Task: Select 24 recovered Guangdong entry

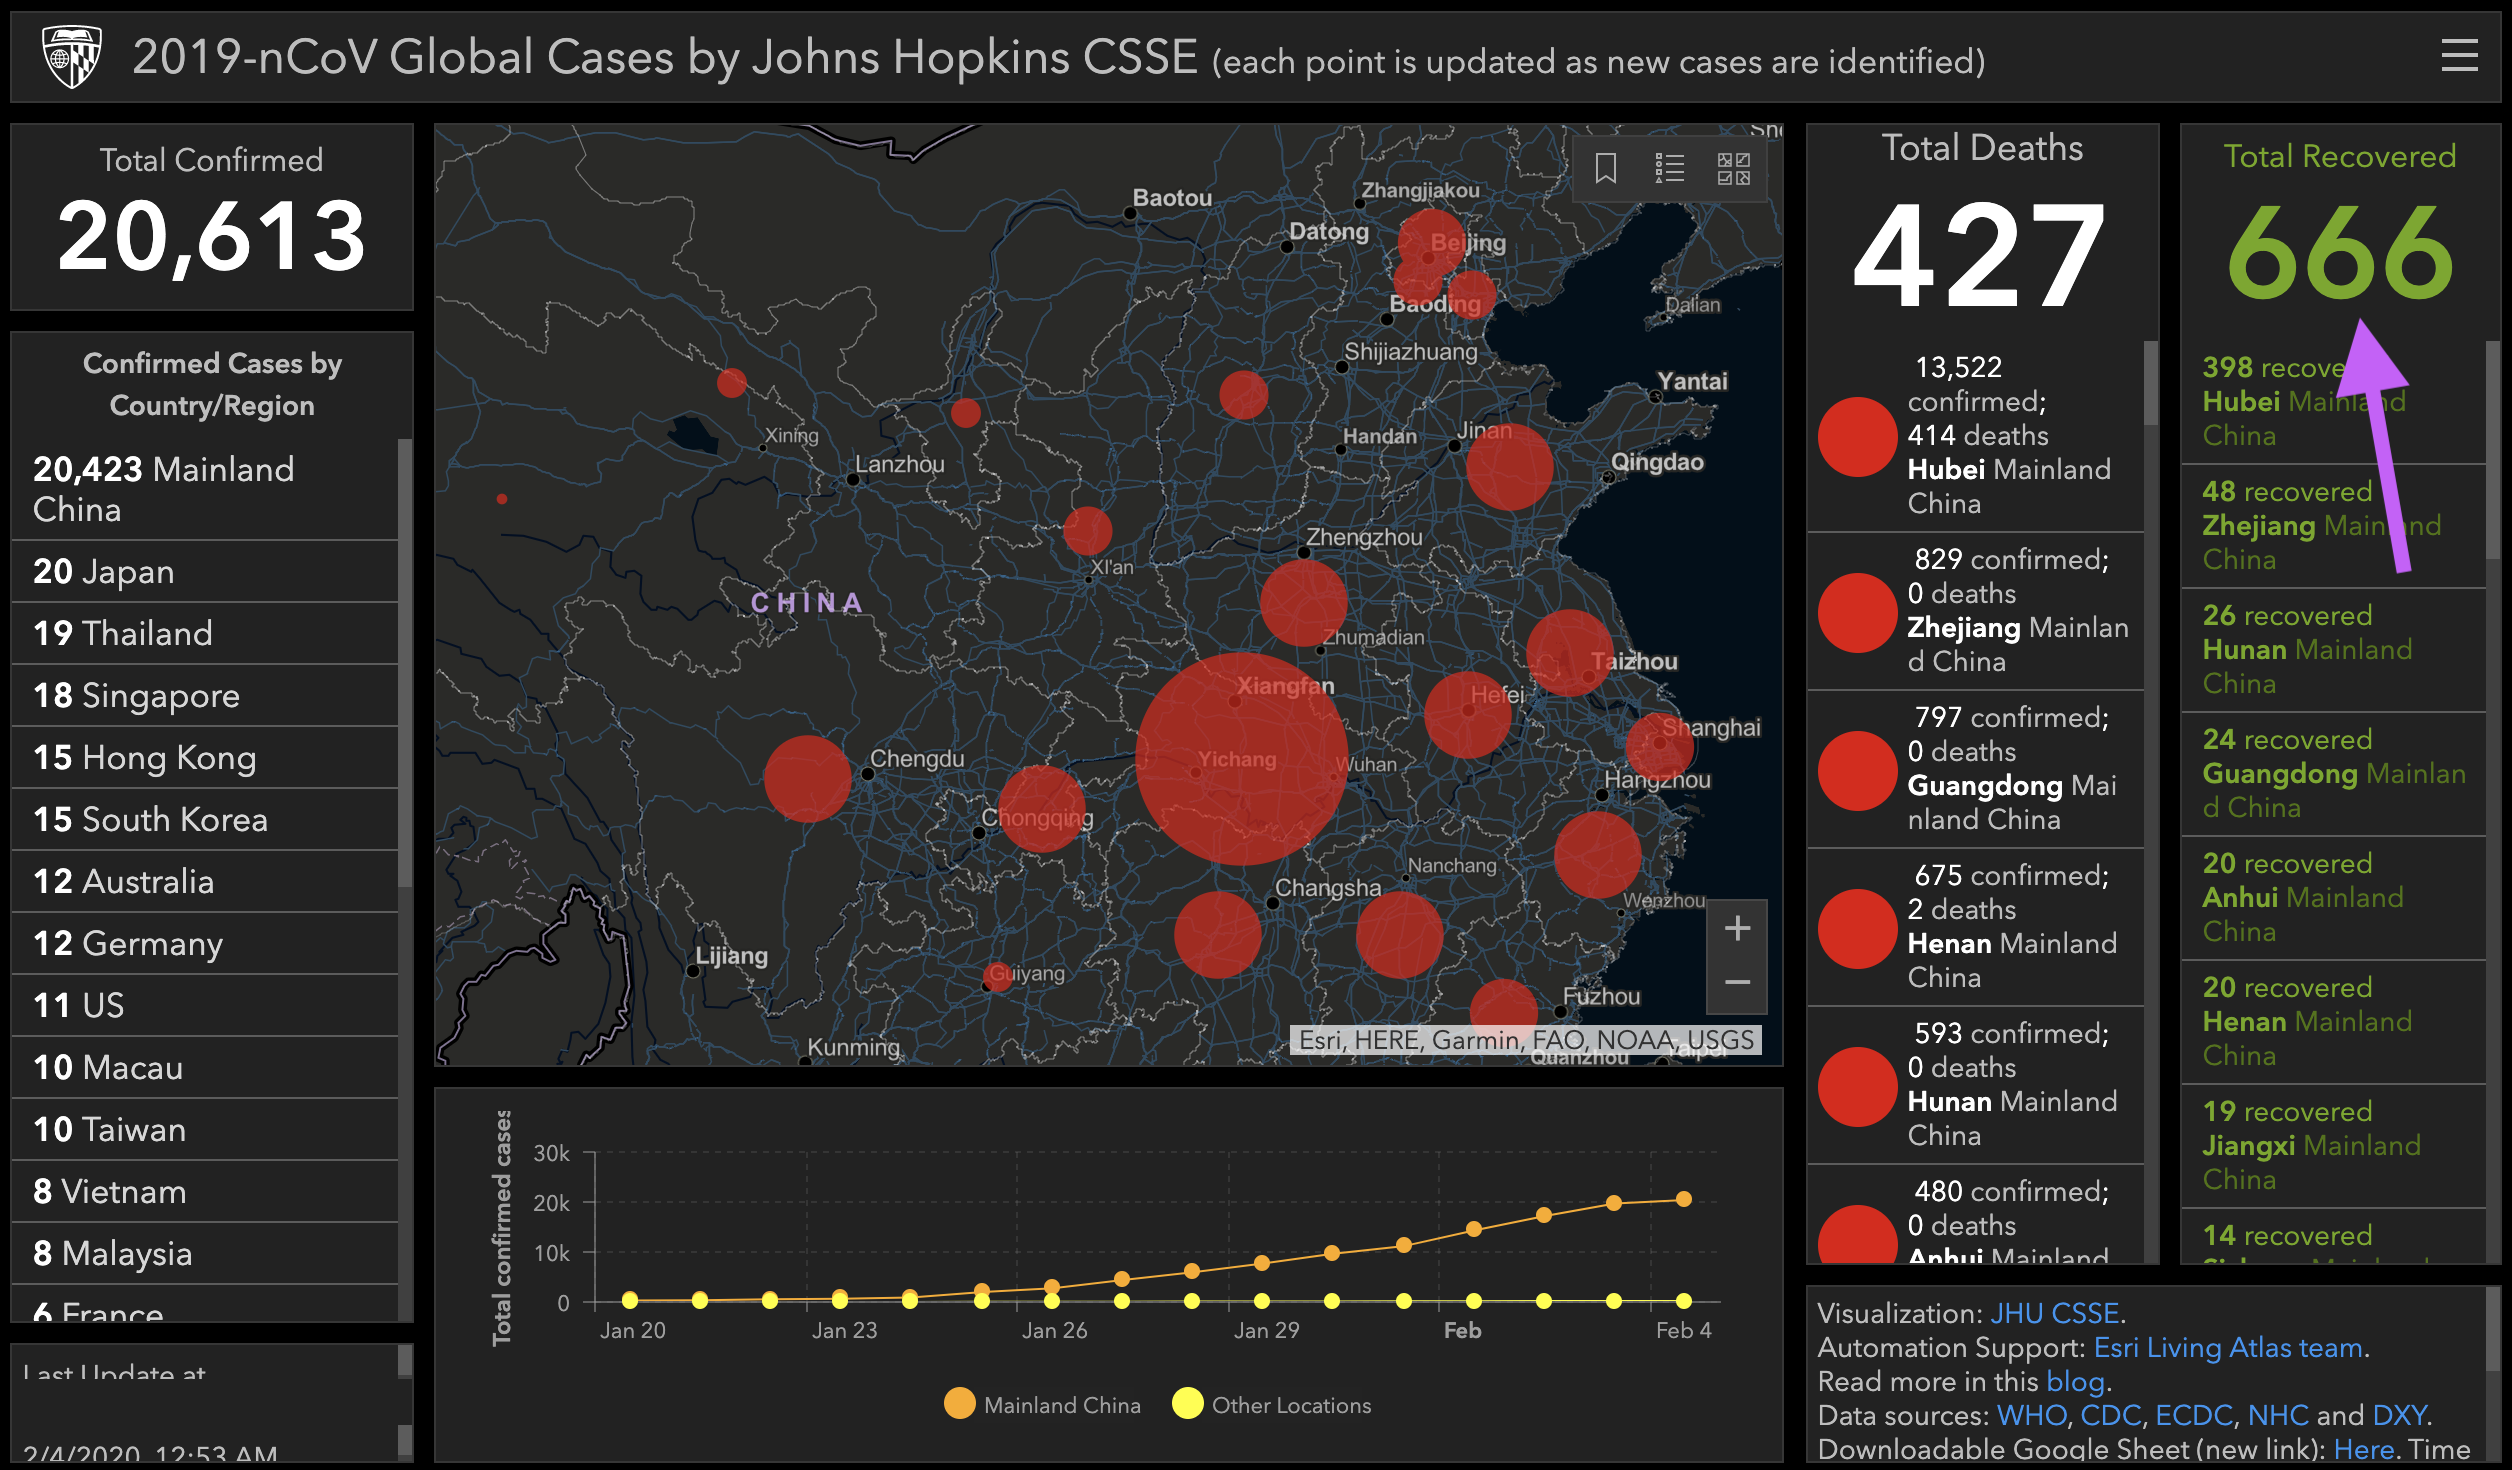Action: (x=2333, y=774)
